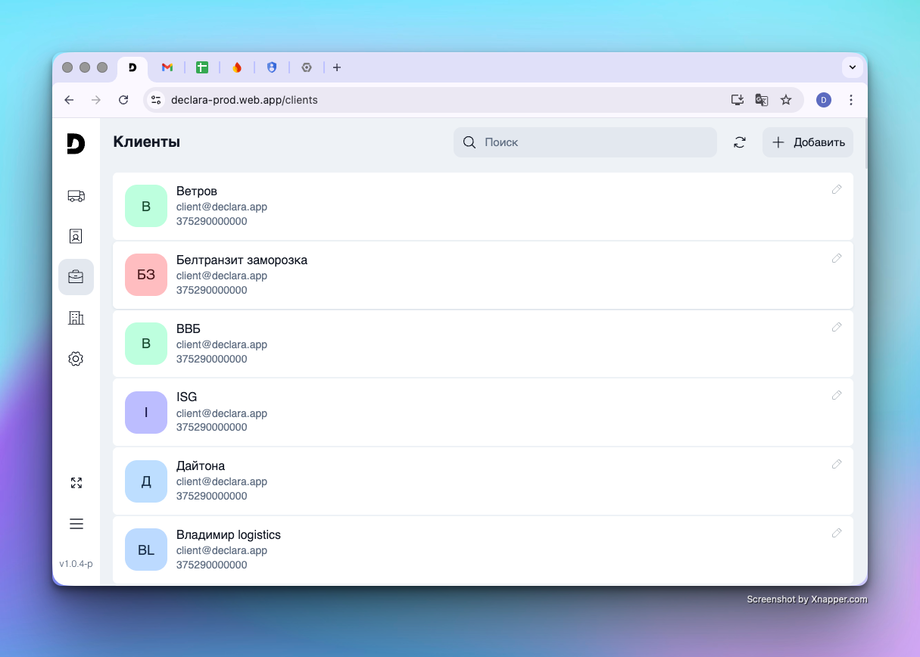Click the email under Дайтона
Image resolution: width=920 pixels, height=657 pixels.
click(222, 482)
